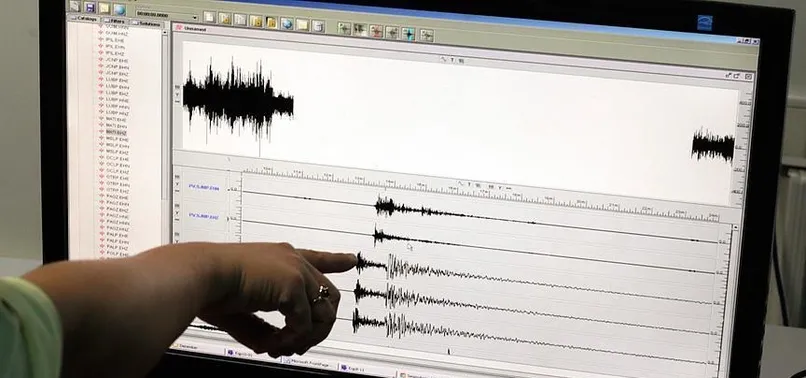The image size is (806, 378).
Task: Click the PV.LUBP.EHN trace label
Action: 204,188
